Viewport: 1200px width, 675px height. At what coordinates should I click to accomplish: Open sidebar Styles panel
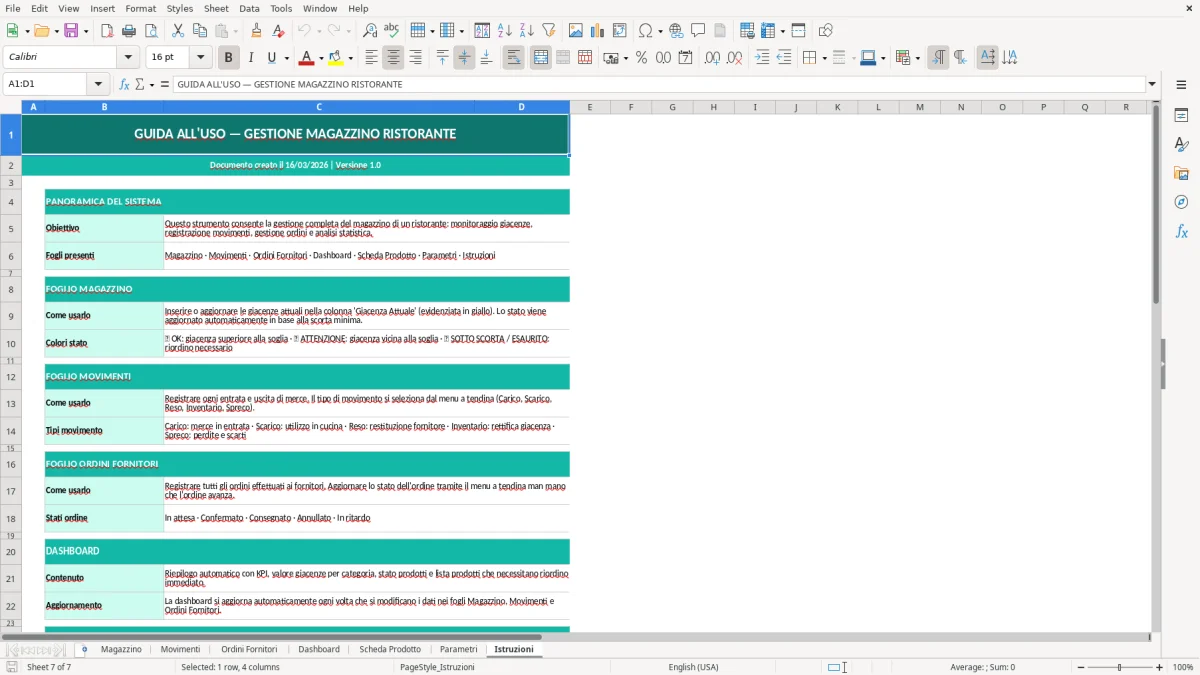pos(1181,144)
